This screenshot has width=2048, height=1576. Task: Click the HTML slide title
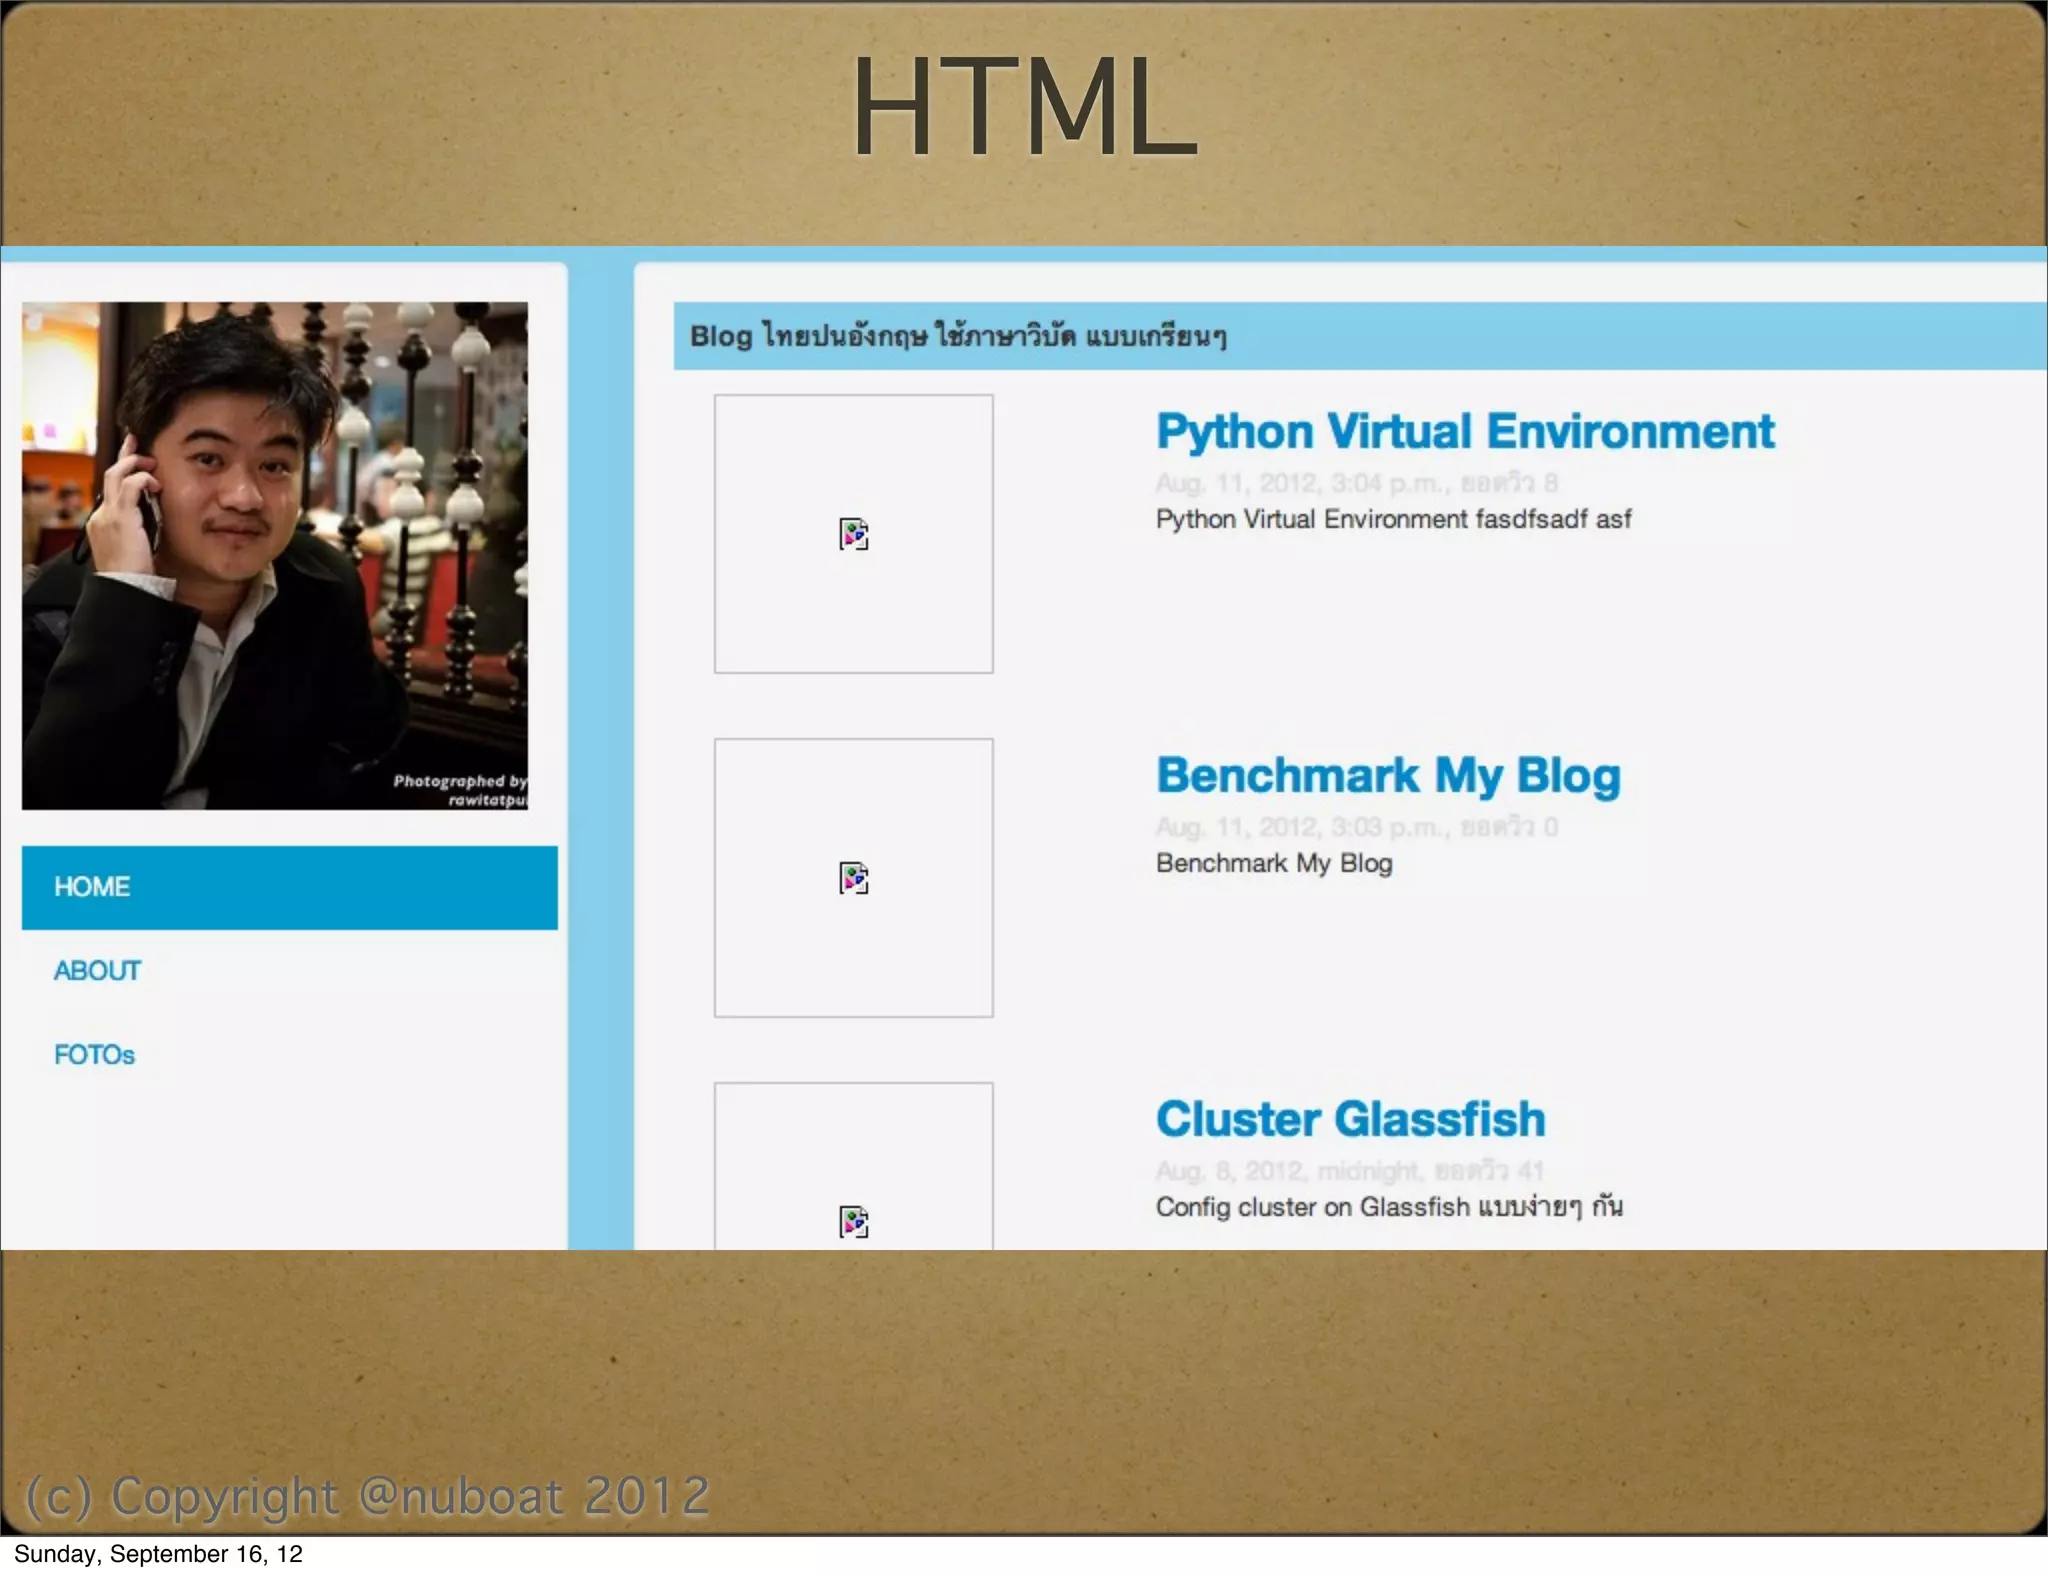(x=1024, y=108)
